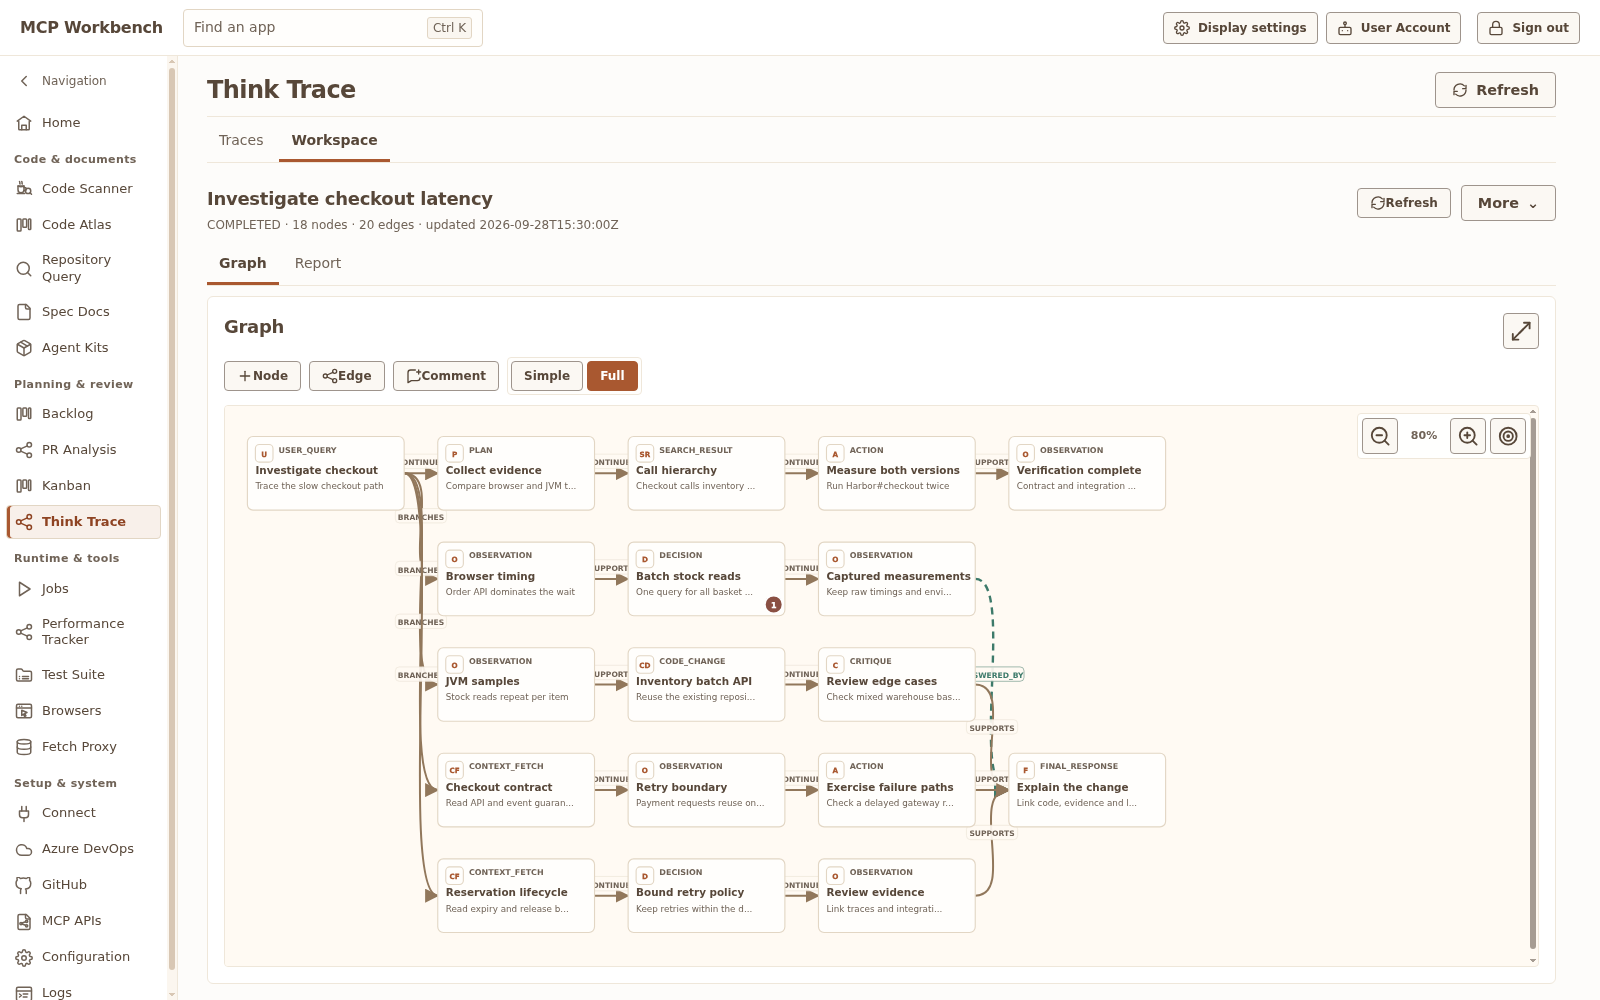The width and height of the screenshot is (1600, 1000).
Task: Open Azure DevOps page
Action: click(x=84, y=849)
